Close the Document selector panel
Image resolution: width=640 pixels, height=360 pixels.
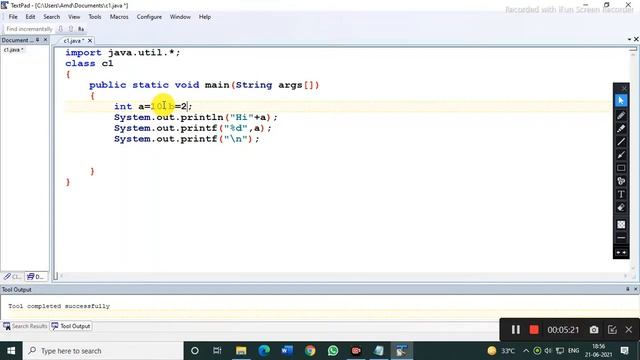[45, 40]
